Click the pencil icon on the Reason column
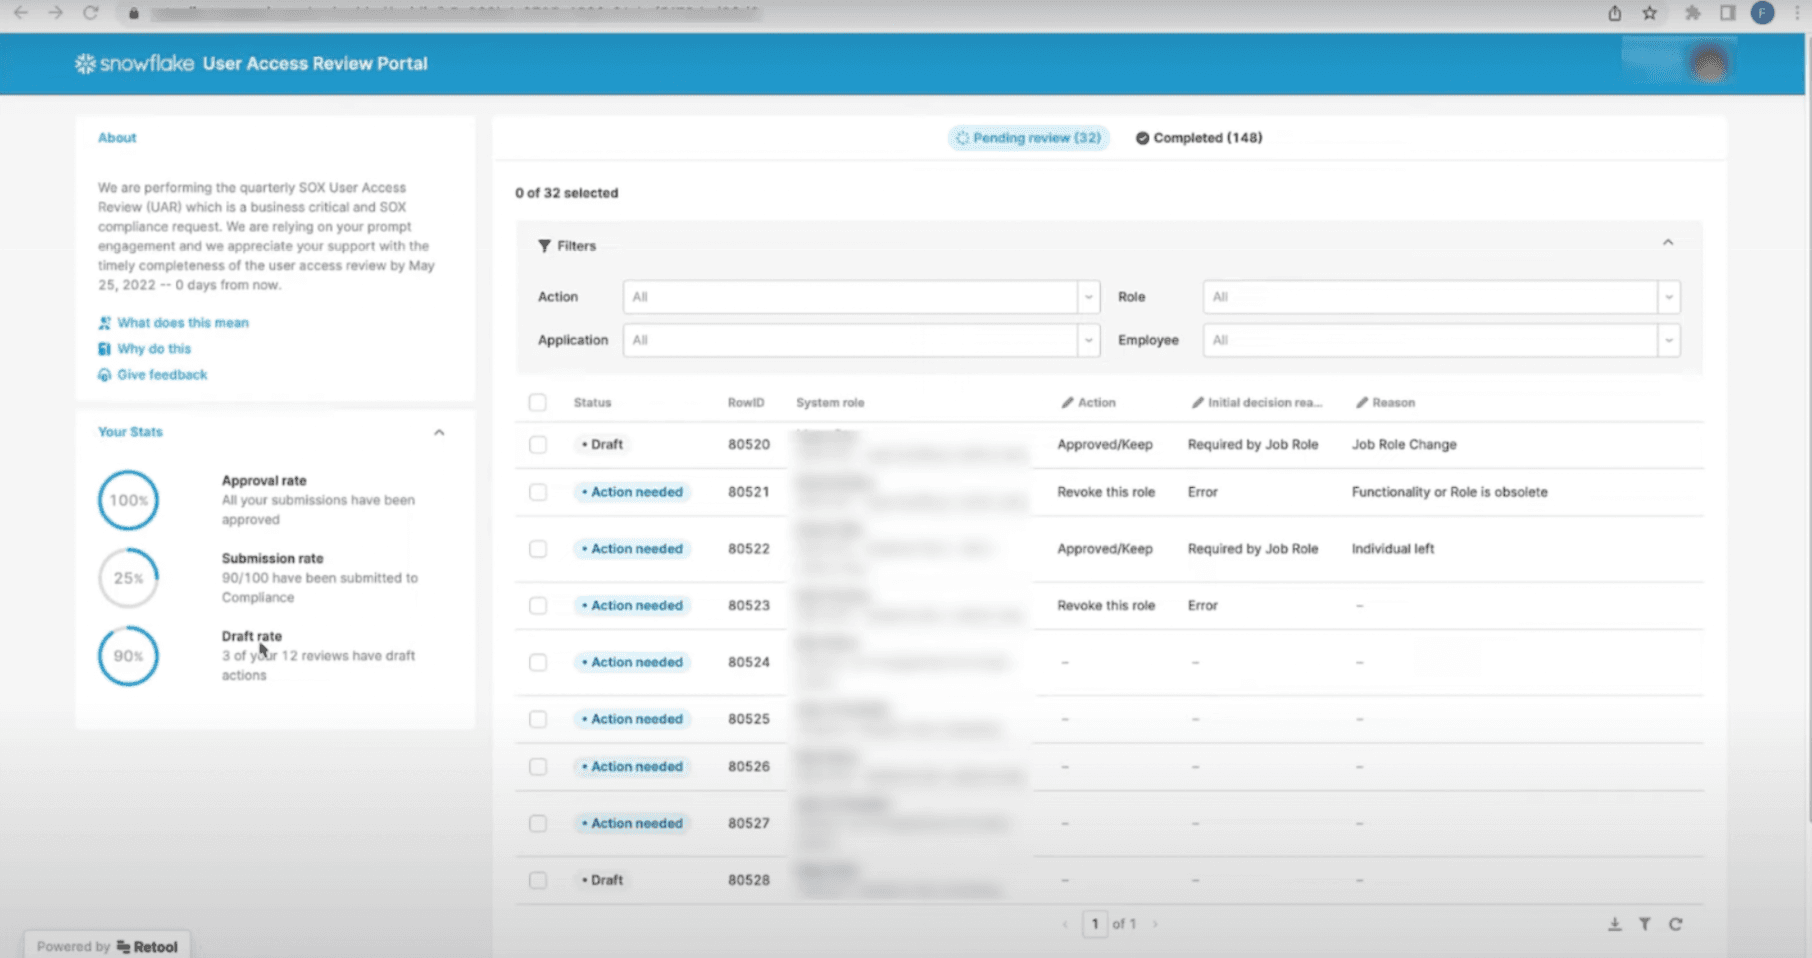This screenshot has width=1812, height=958. click(1361, 402)
